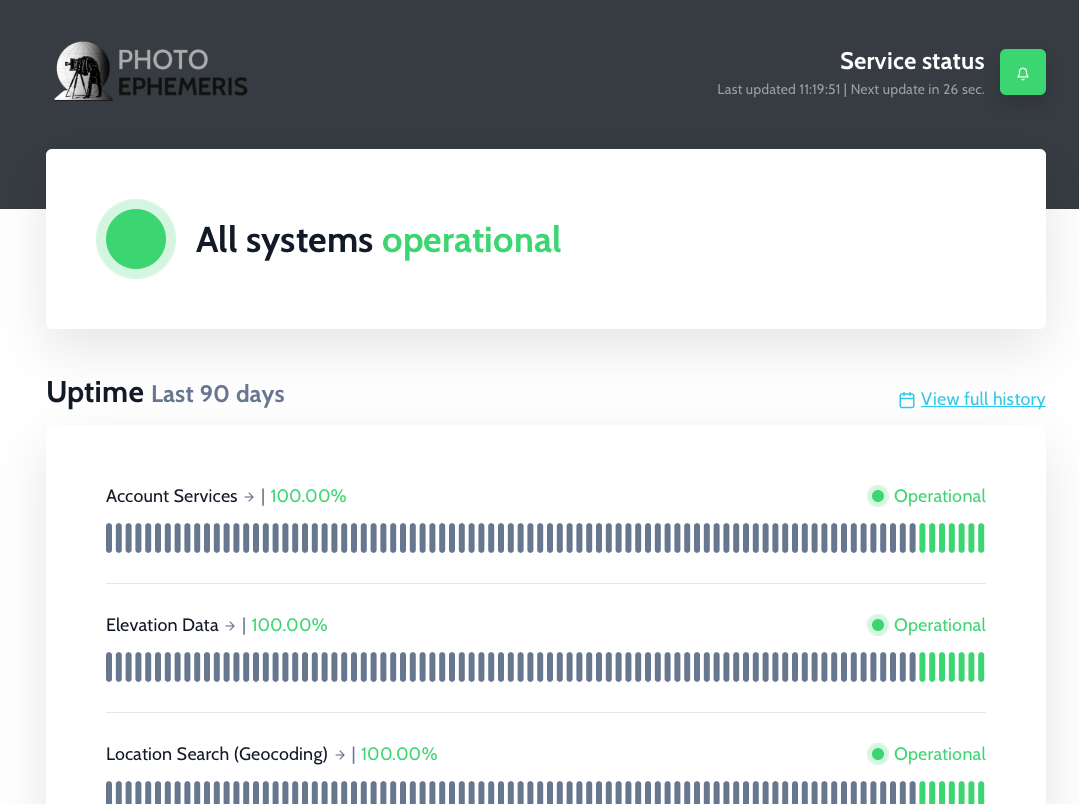This screenshot has height=804, width=1079.
Task: Click the calendar icon beside View full history
Action: [906, 399]
